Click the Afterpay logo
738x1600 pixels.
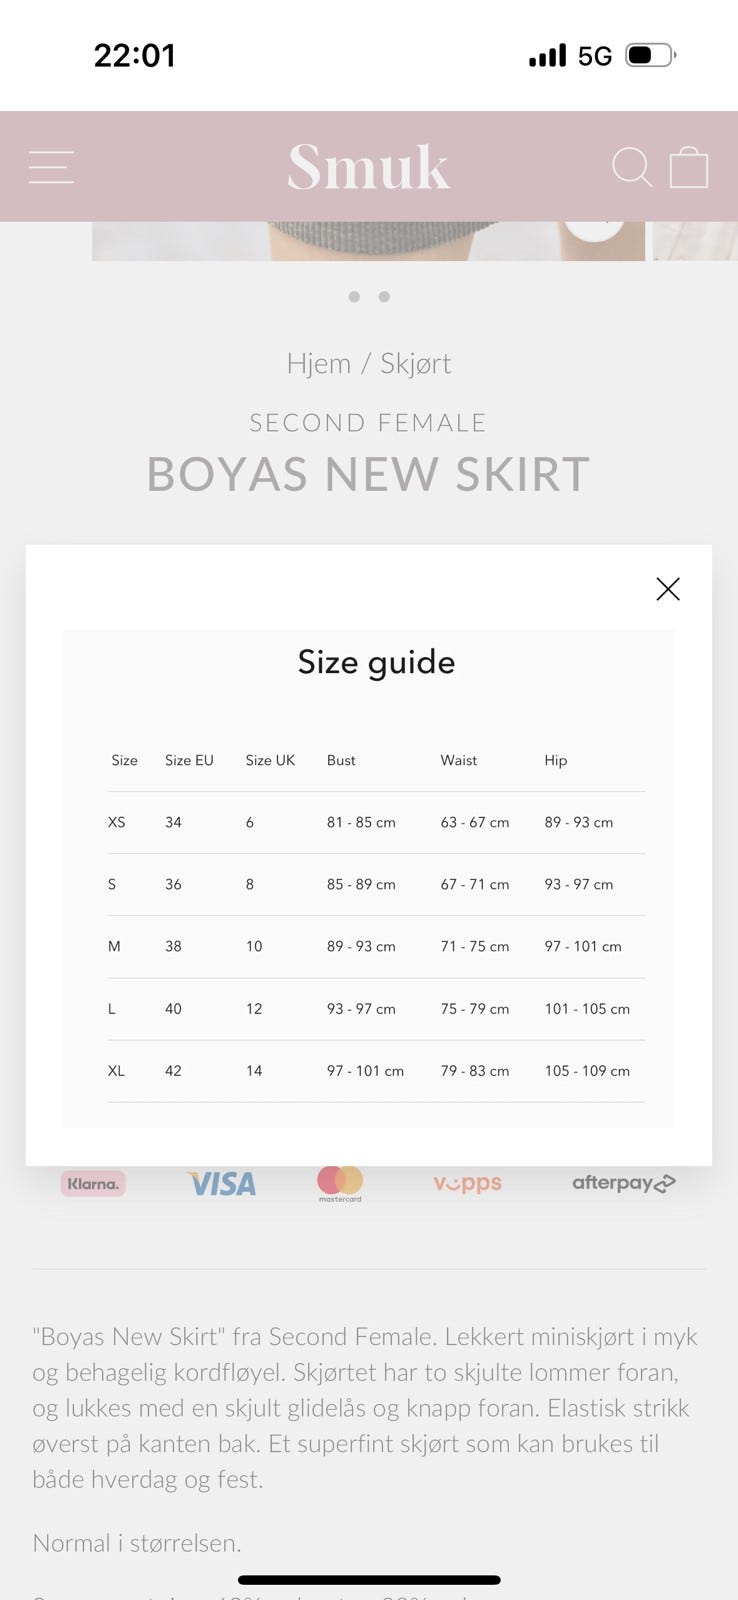623,1183
